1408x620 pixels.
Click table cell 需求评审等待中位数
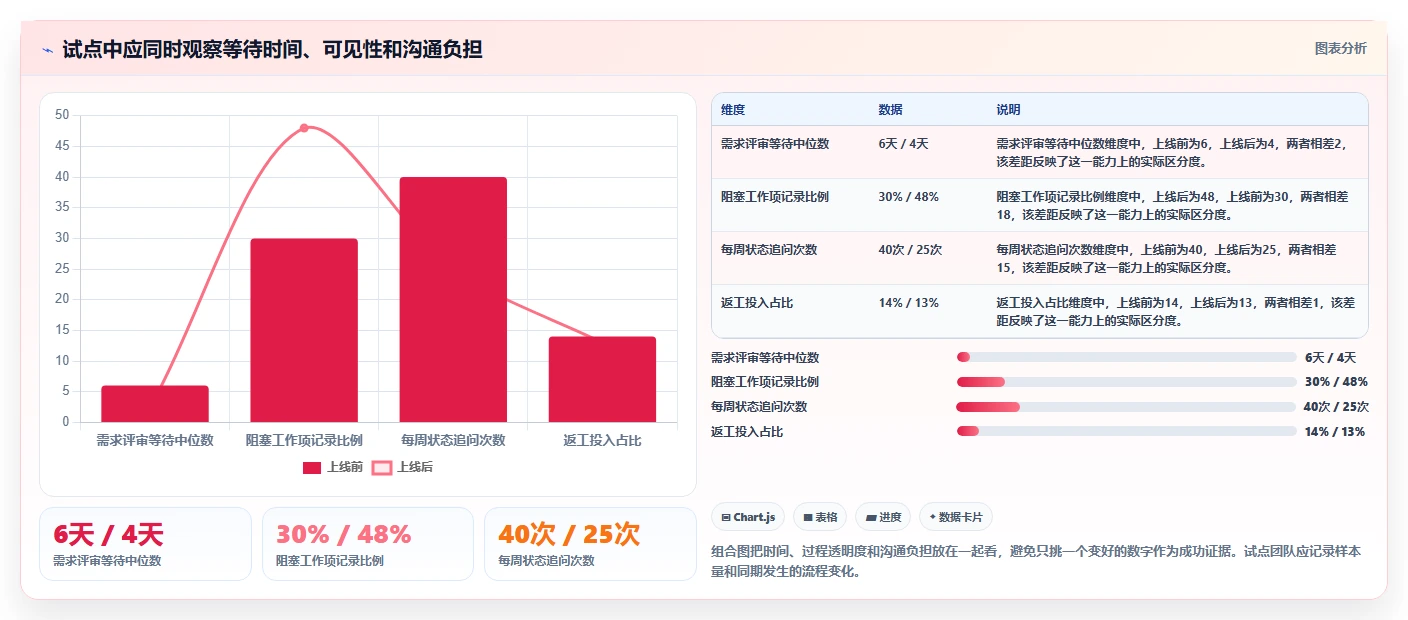(x=775, y=143)
